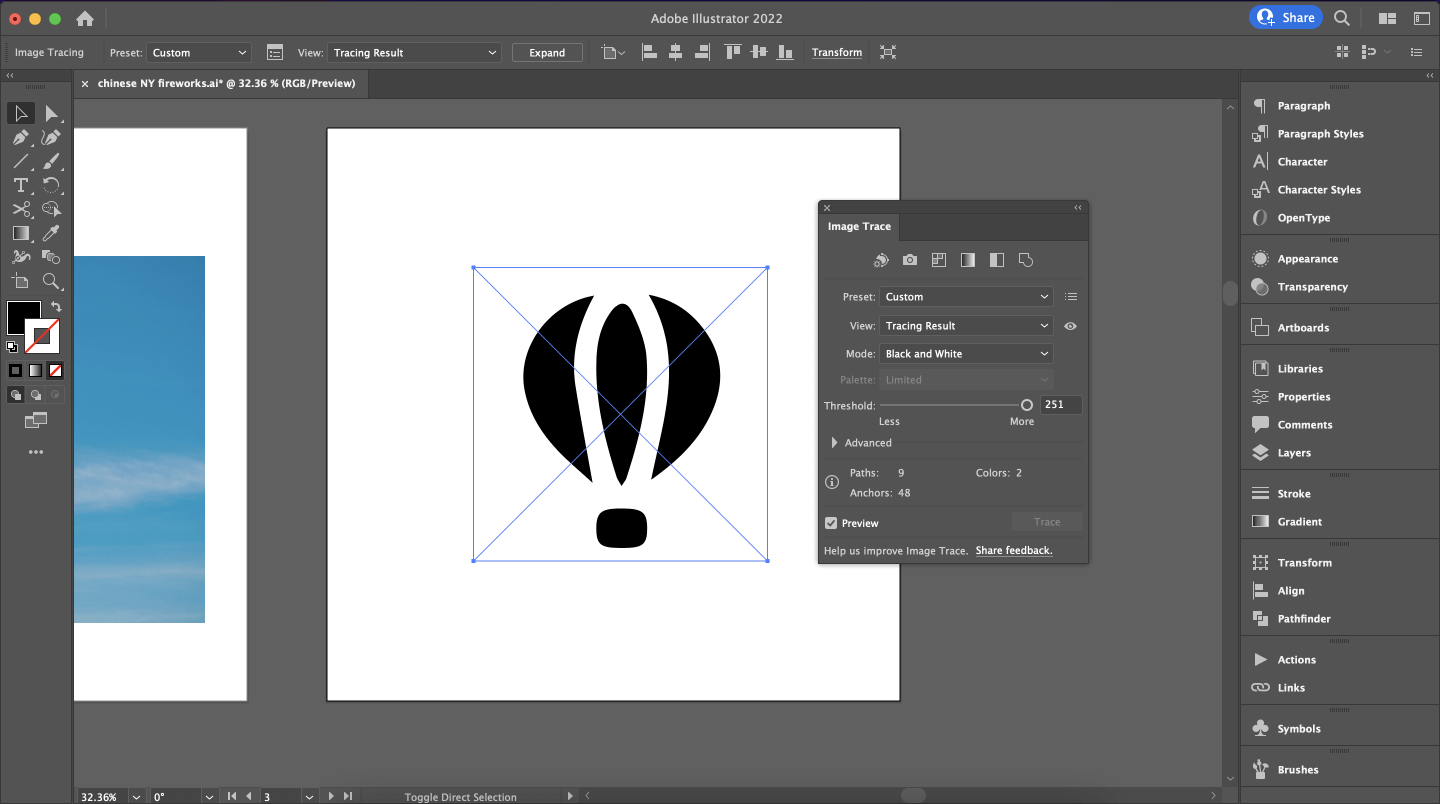Reset to default fill and stroke

[x=12, y=347]
